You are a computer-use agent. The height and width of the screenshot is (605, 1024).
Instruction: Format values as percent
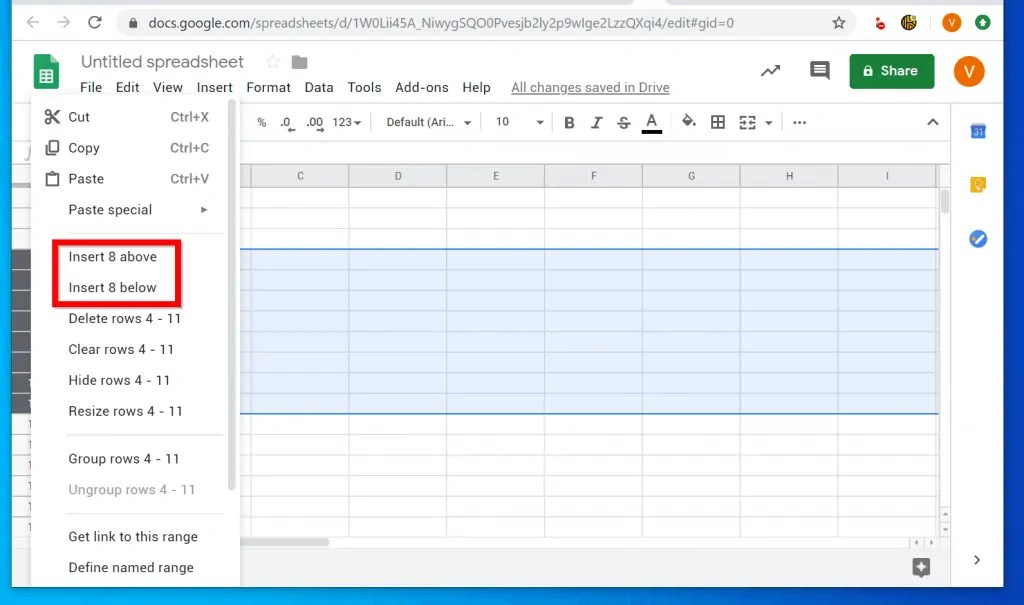click(x=261, y=121)
